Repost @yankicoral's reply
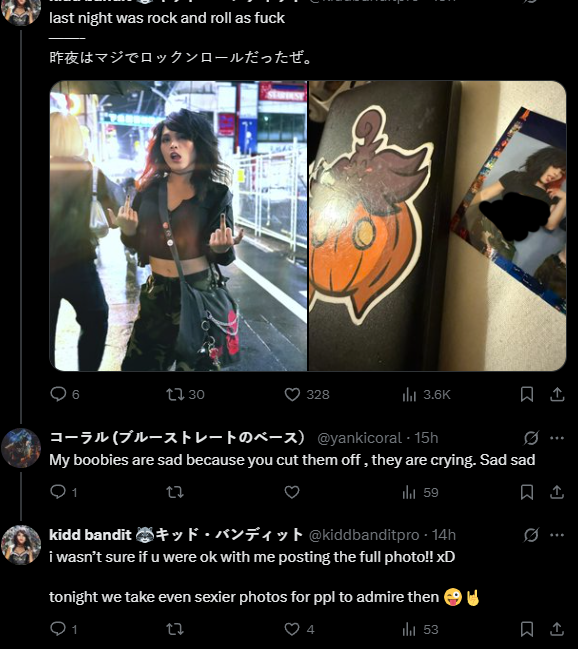 pos(175,492)
